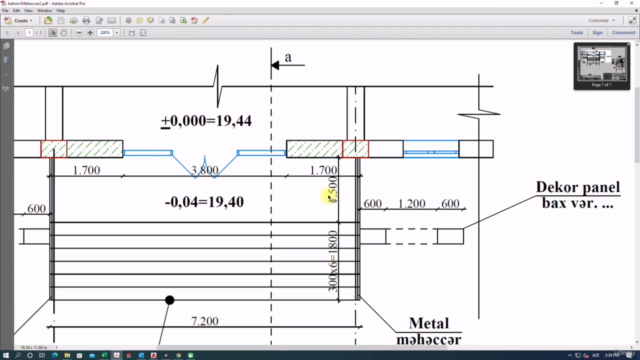Click the 200% zoom value field
This screenshot has width=640, height=360.
click(x=105, y=33)
